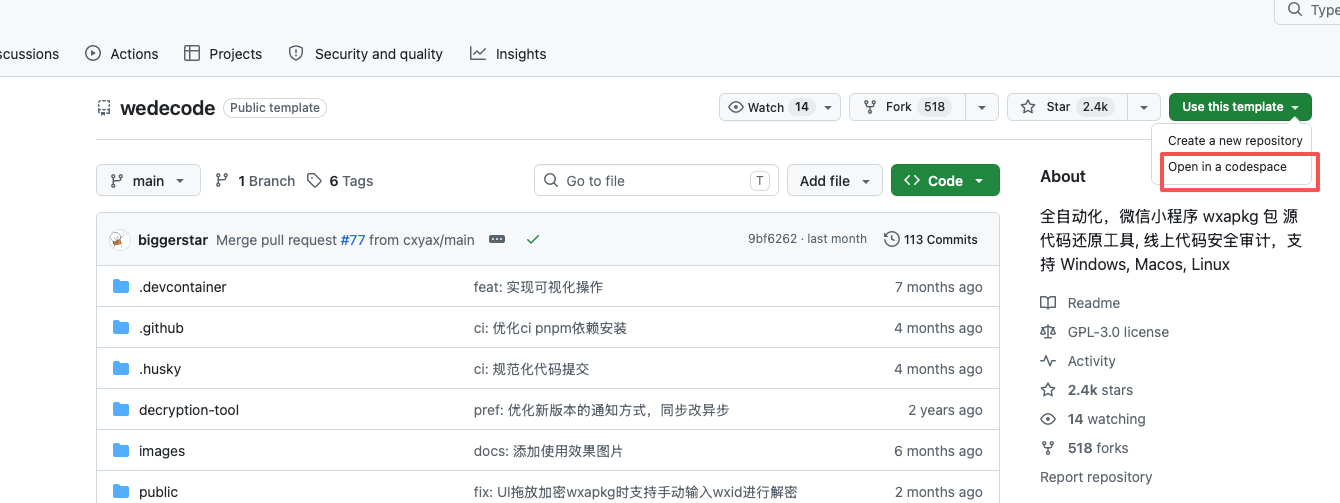Open the Actions tab
The width and height of the screenshot is (1340, 503).
(x=122, y=54)
